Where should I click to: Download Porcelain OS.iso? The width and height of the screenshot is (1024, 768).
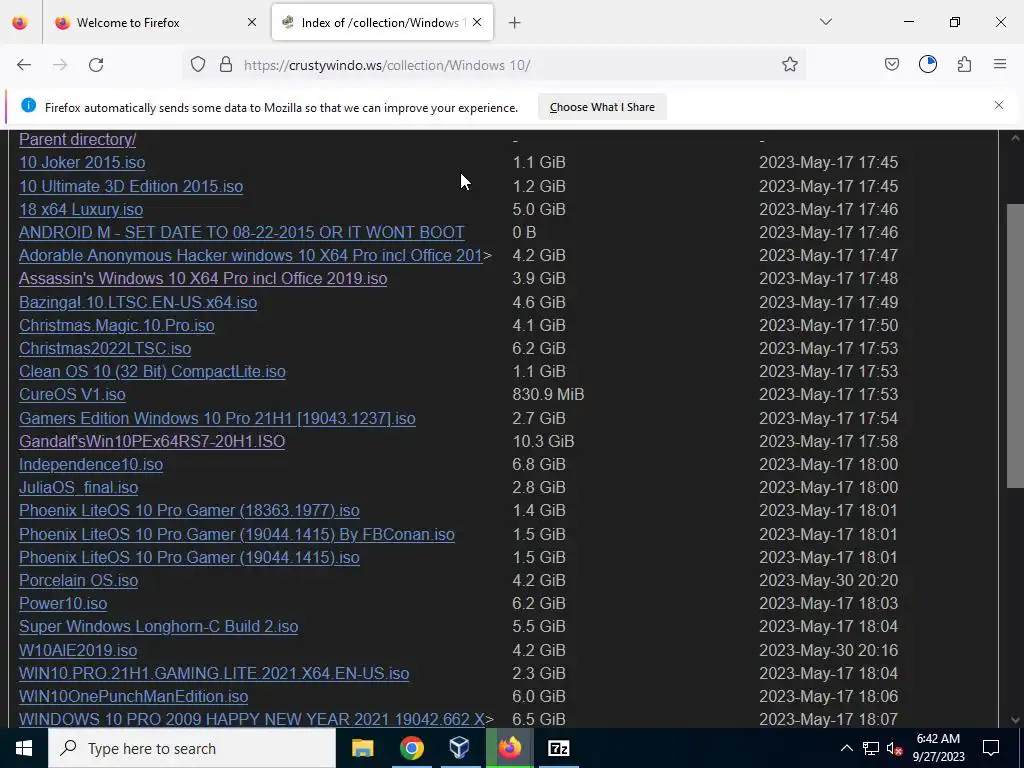(x=78, y=580)
